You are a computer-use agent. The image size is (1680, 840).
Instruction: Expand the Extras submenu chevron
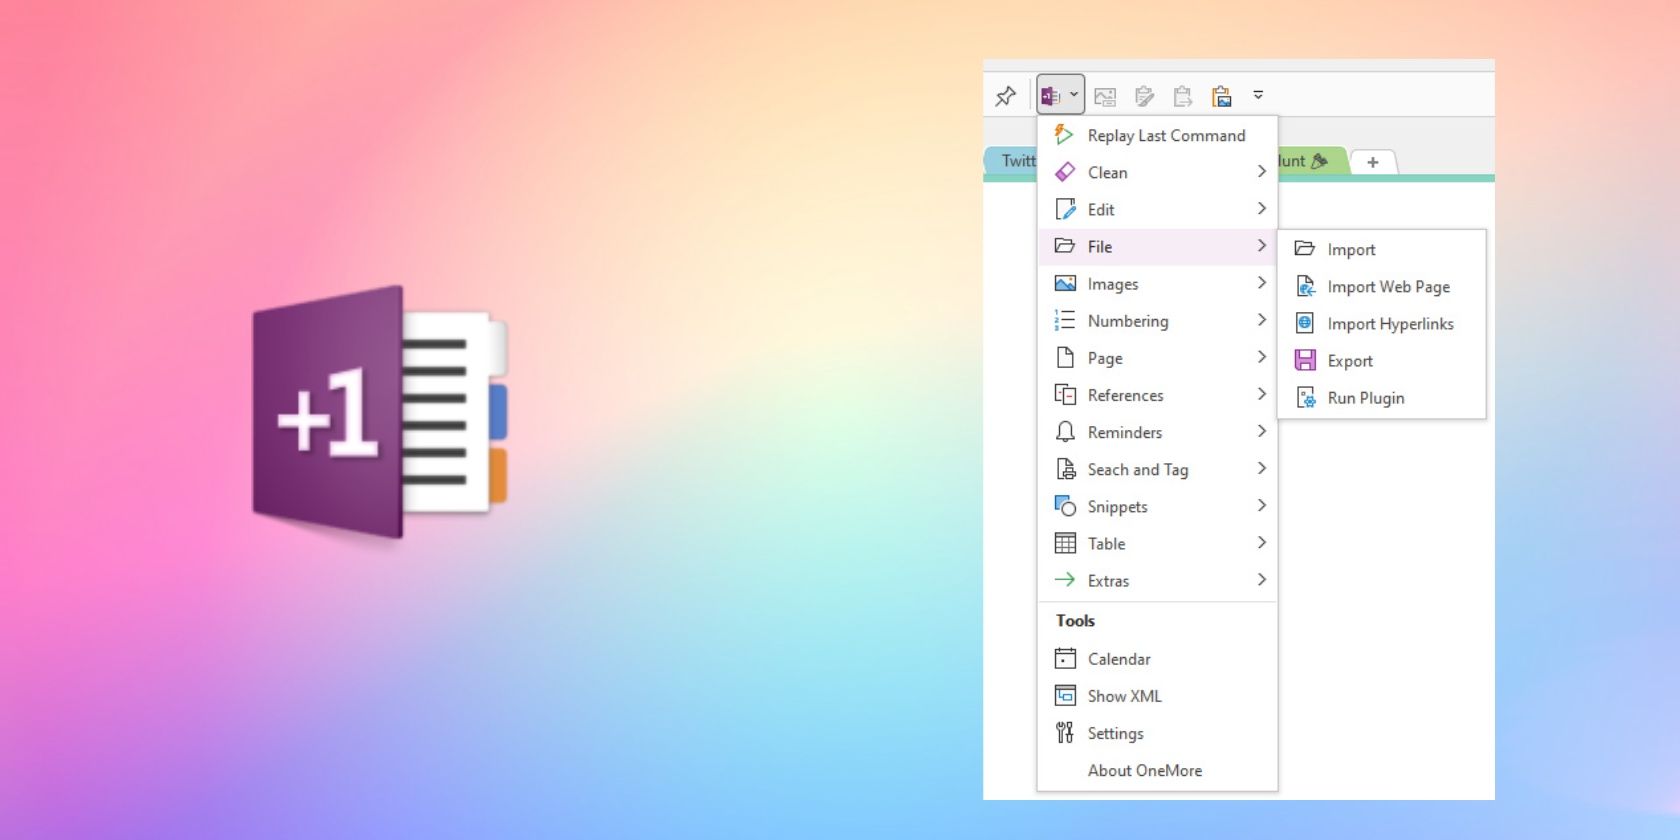[1262, 579]
